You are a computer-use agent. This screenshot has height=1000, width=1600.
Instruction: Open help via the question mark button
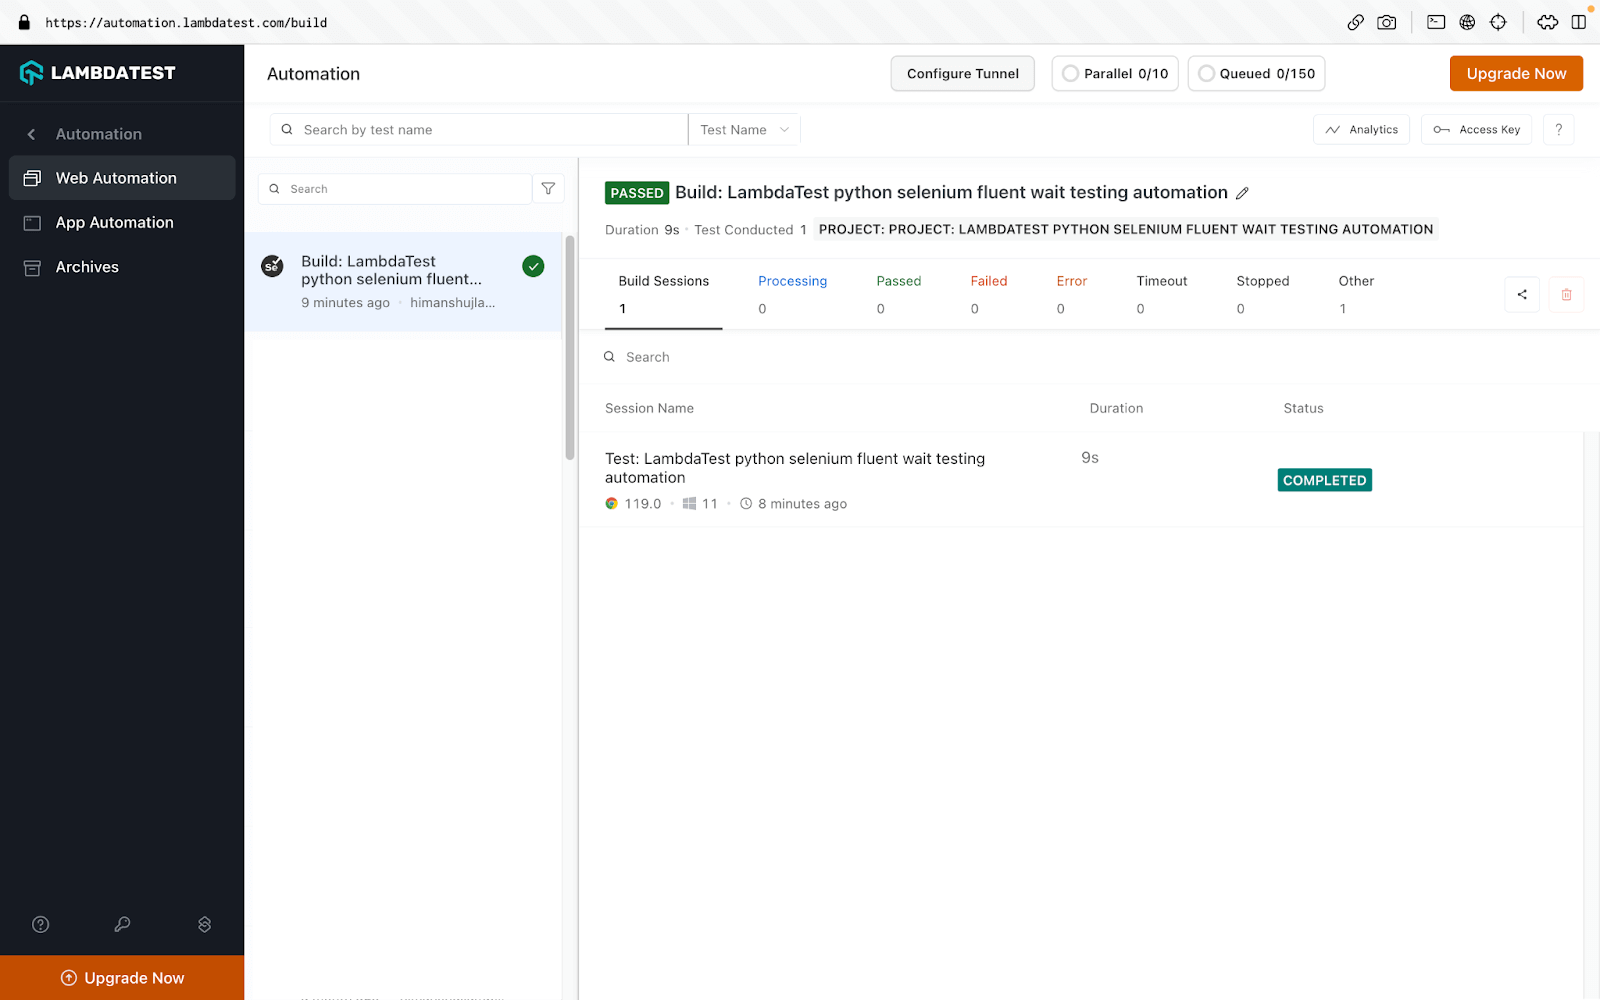[x=1558, y=130]
